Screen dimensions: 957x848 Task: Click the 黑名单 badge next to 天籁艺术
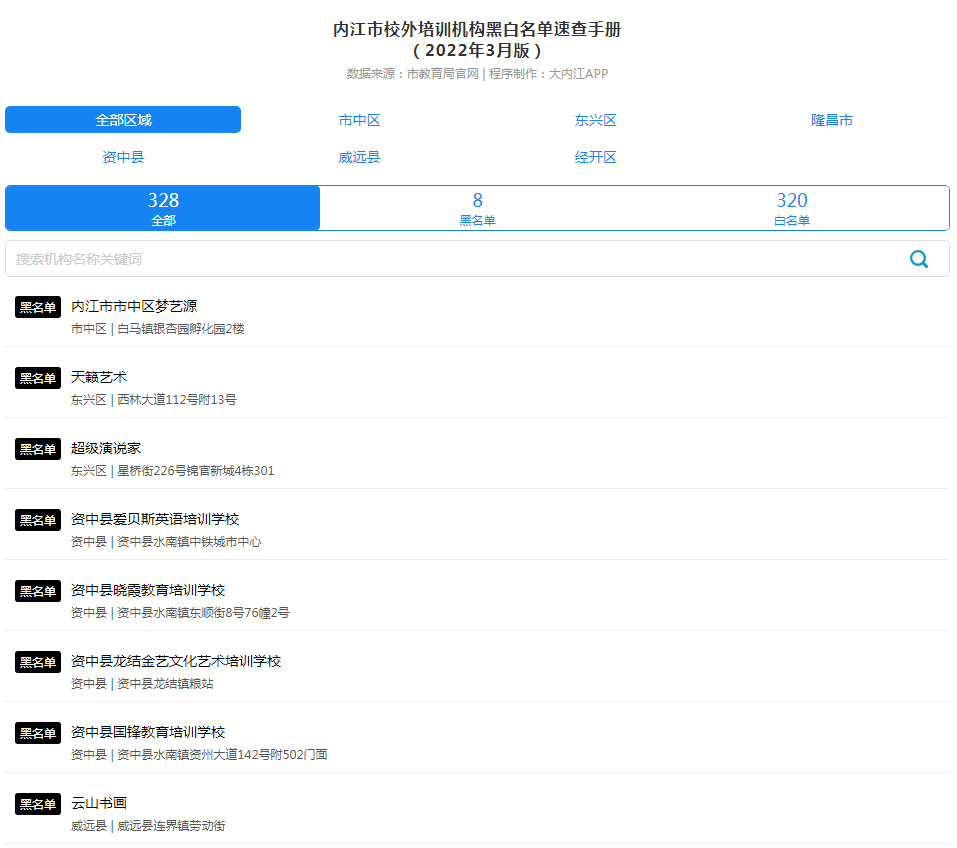pyautogui.click(x=37, y=378)
